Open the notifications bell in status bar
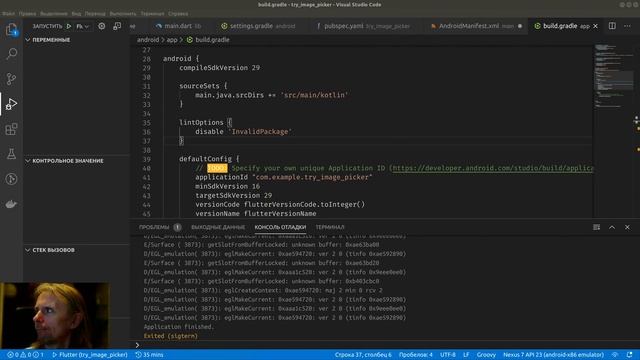This screenshot has height=360, width=640. click(x=630, y=355)
